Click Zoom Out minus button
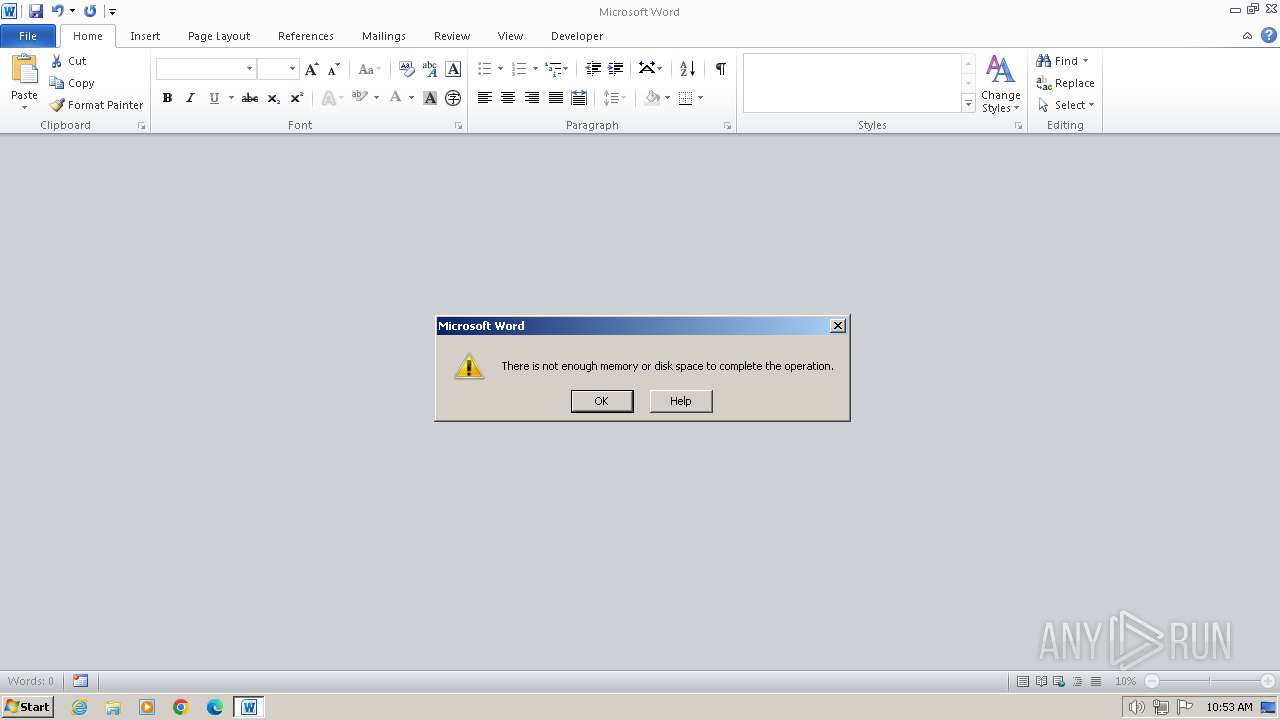Image resolution: width=1280 pixels, height=720 pixels. (x=1152, y=681)
